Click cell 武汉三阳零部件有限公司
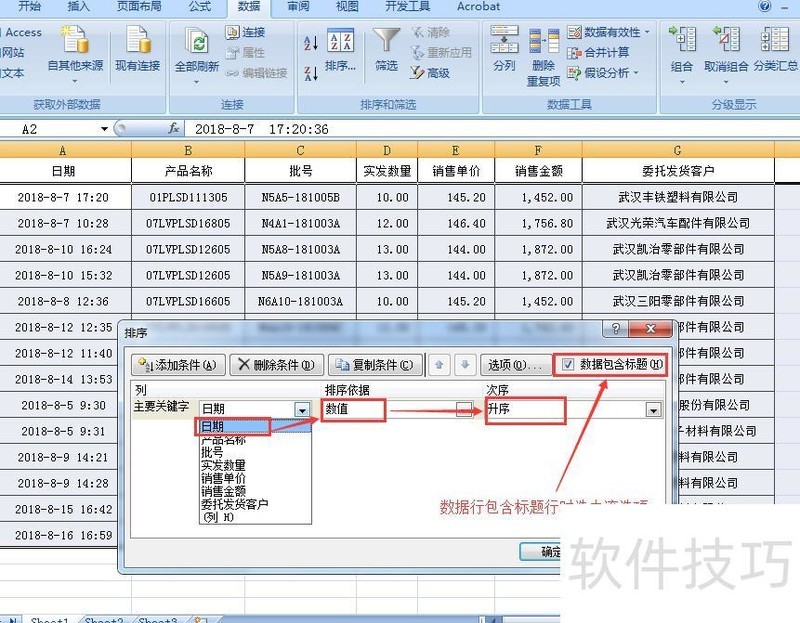Viewport: 800px width, 623px height. pos(678,301)
